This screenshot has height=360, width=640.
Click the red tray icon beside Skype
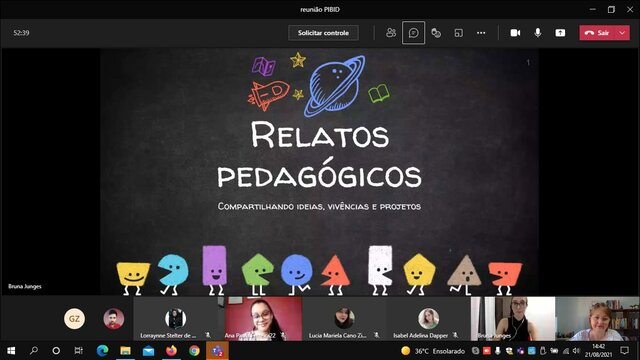487,351
